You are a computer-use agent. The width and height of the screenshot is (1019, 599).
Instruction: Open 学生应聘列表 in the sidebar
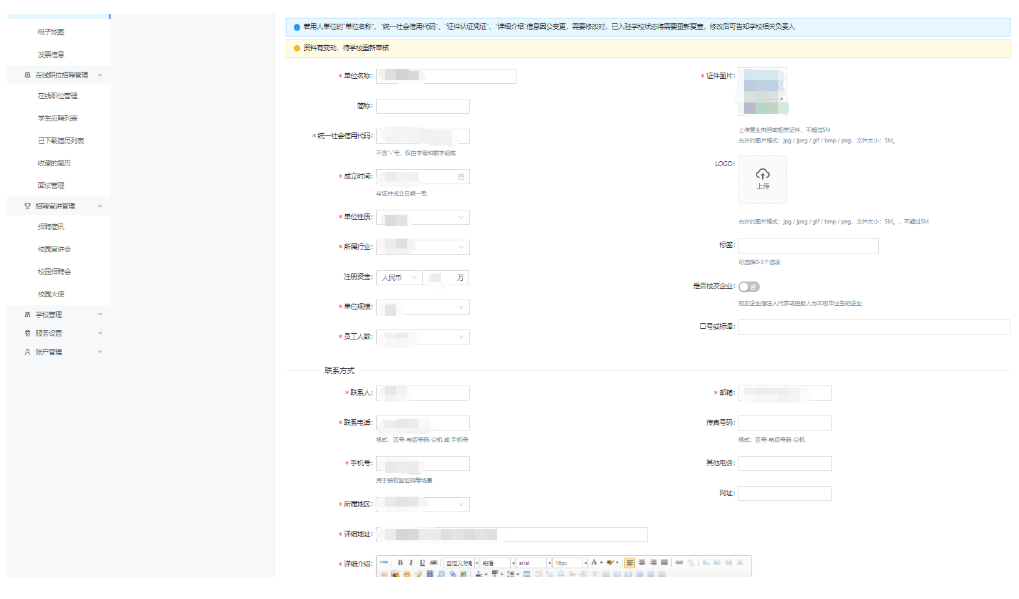coord(57,118)
